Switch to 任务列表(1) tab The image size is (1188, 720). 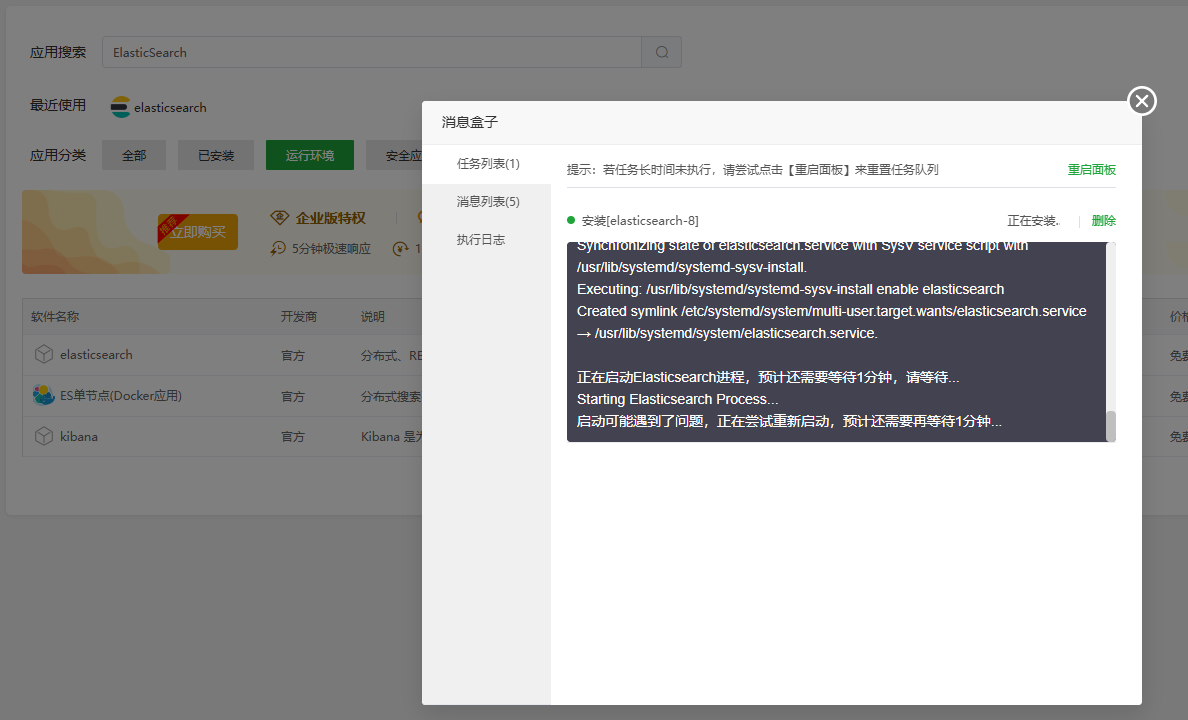coord(488,164)
